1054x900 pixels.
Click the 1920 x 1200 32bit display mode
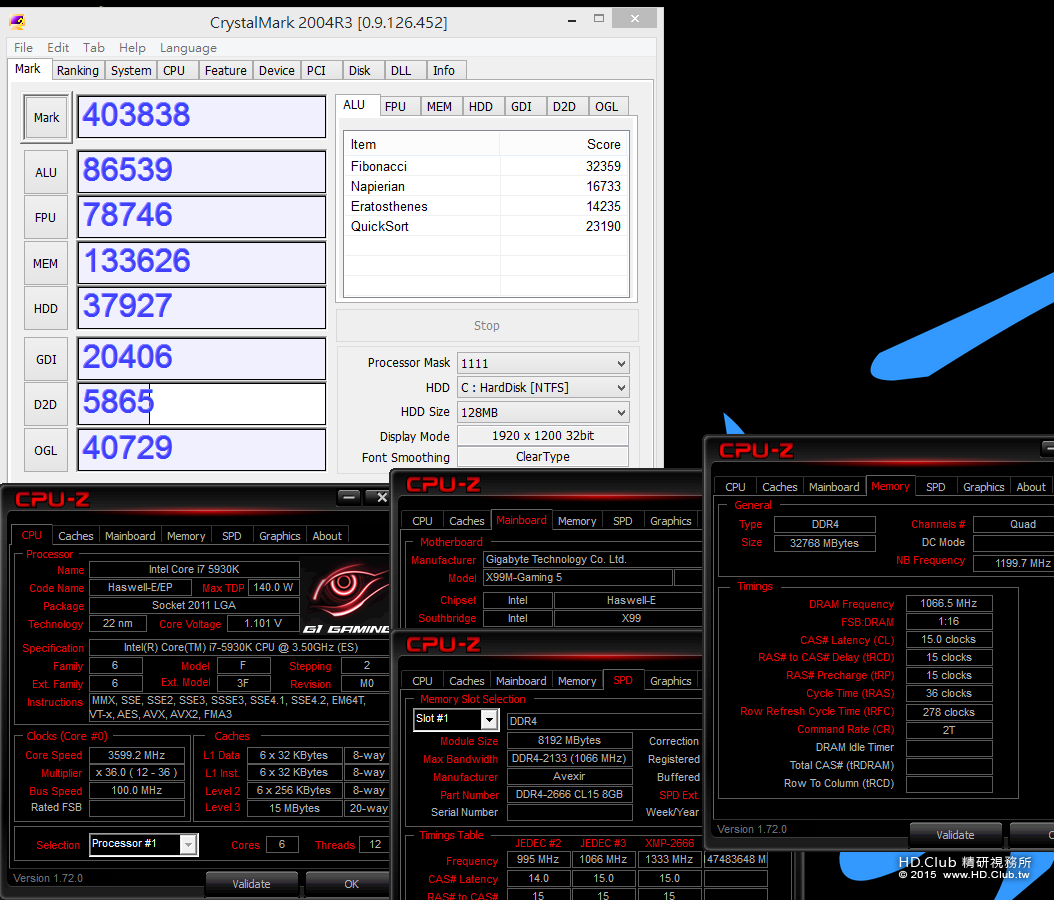click(x=543, y=436)
